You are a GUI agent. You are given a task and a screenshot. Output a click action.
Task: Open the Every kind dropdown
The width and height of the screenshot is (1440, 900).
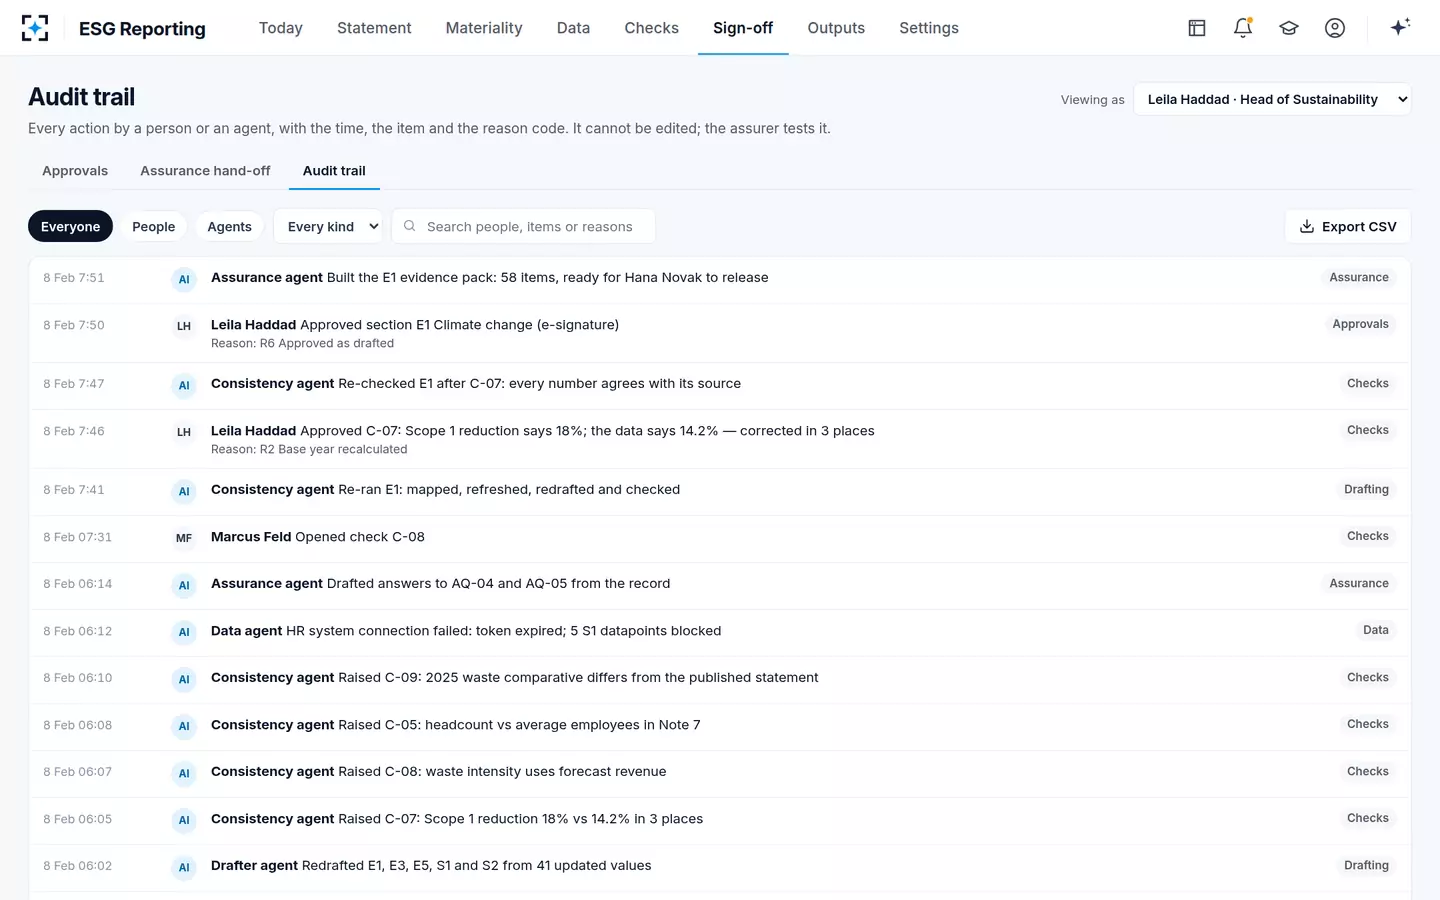click(328, 227)
